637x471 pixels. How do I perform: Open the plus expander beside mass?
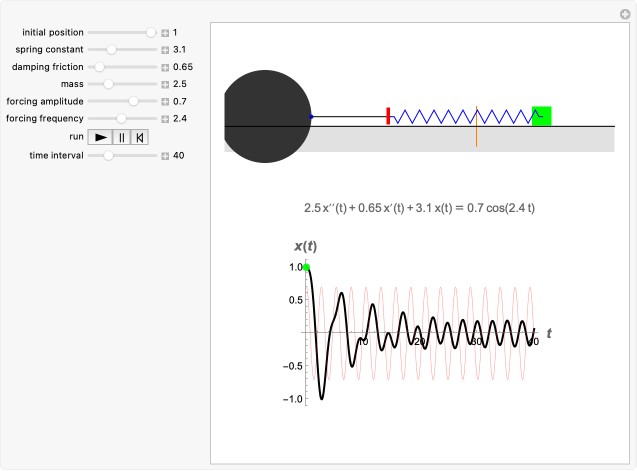(x=165, y=84)
